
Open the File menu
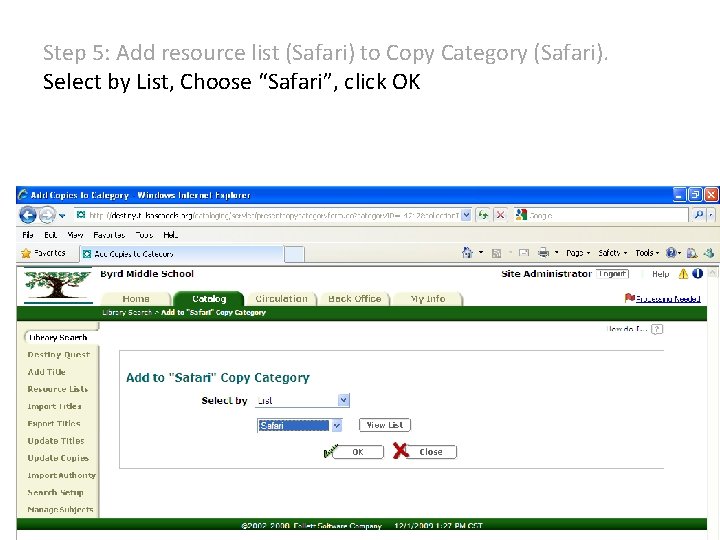[x=28, y=235]
